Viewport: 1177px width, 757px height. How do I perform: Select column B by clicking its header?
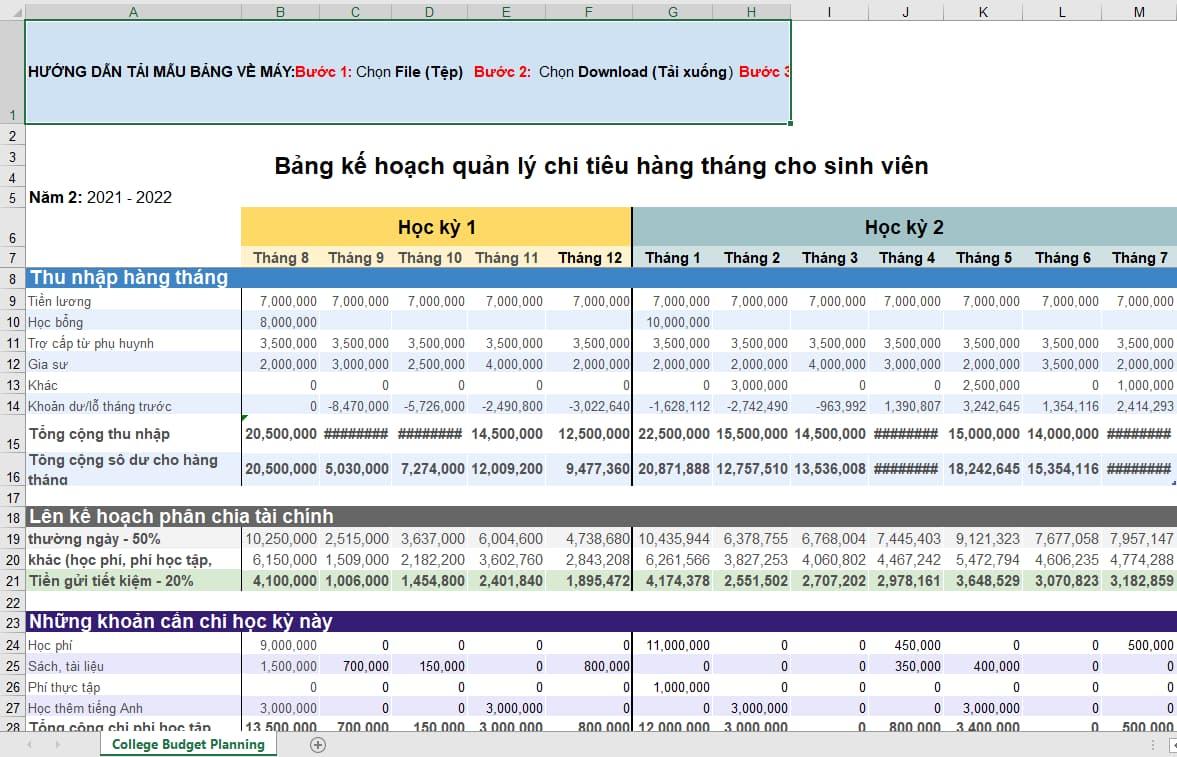(280, 12)
